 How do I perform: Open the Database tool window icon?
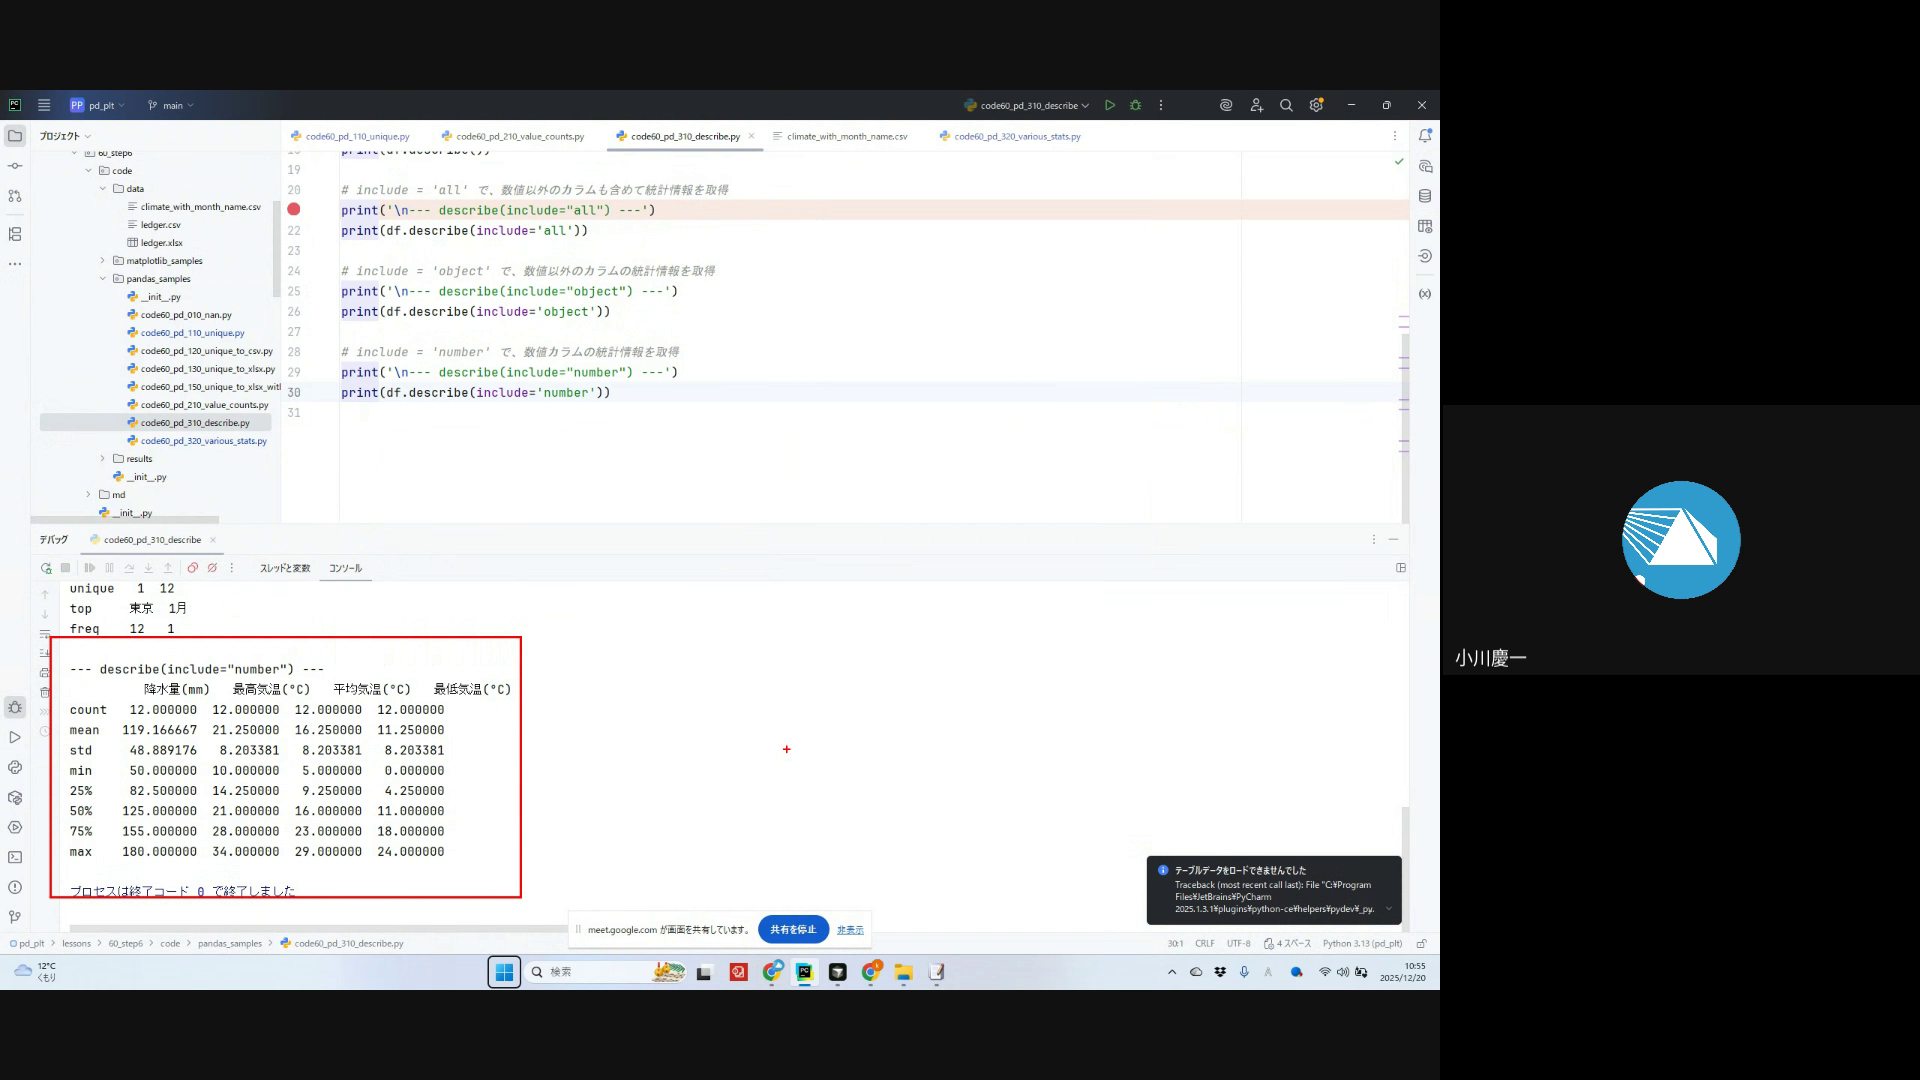click(x=1425, y=196)
